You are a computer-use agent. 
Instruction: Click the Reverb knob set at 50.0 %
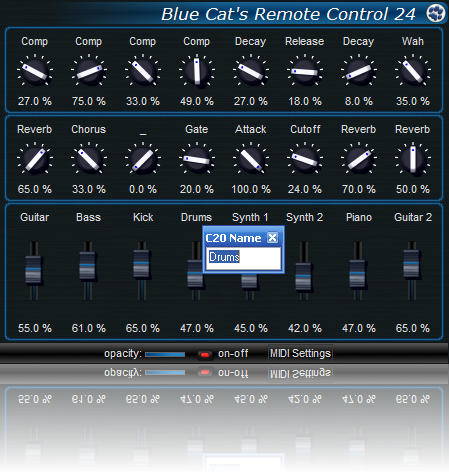pos(413,159)
